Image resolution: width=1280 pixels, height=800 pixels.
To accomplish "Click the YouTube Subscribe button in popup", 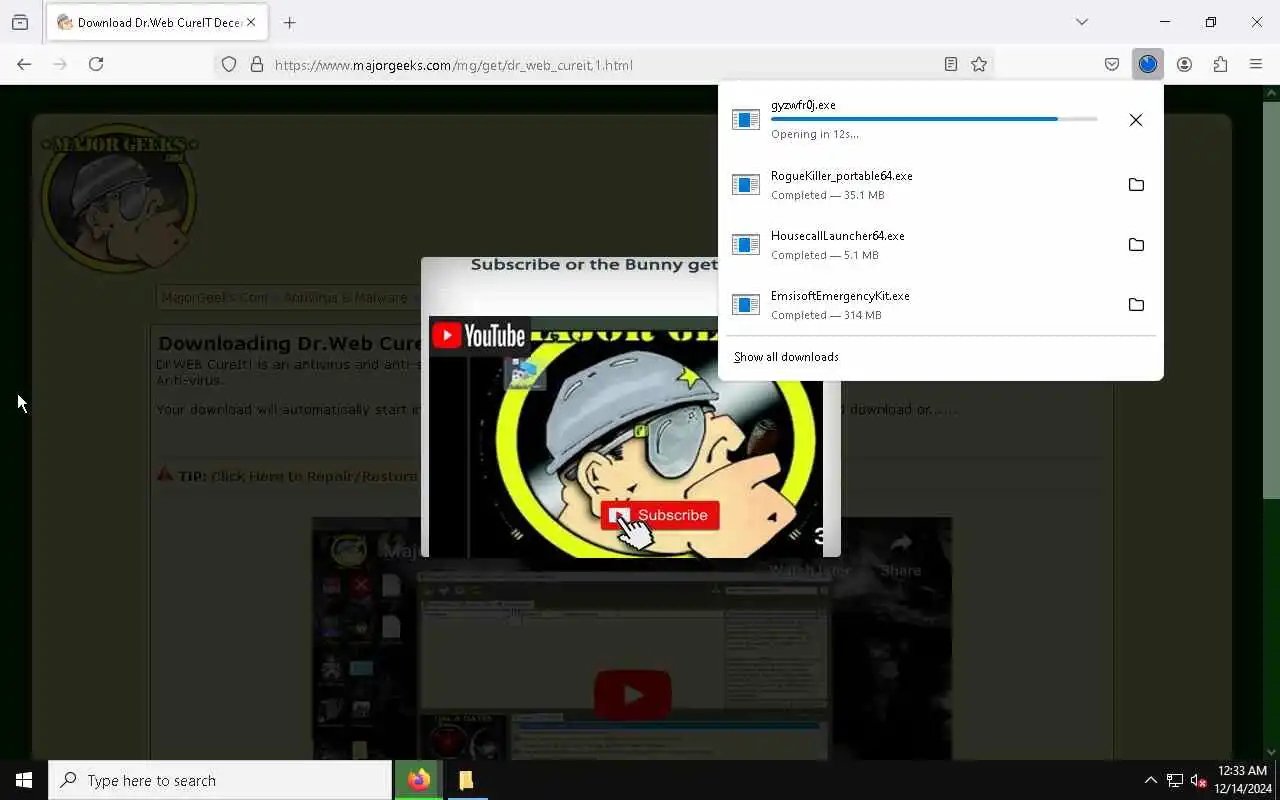I will [660, 515].
